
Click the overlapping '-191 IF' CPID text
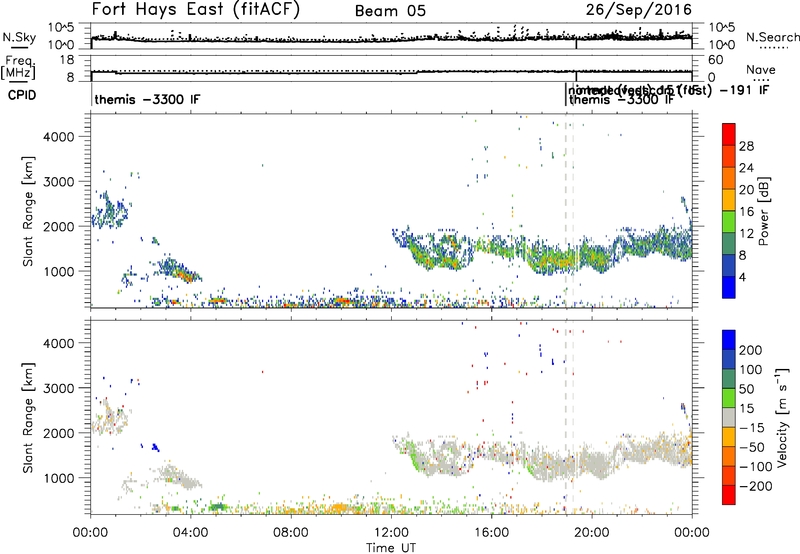tap(744, 90)
